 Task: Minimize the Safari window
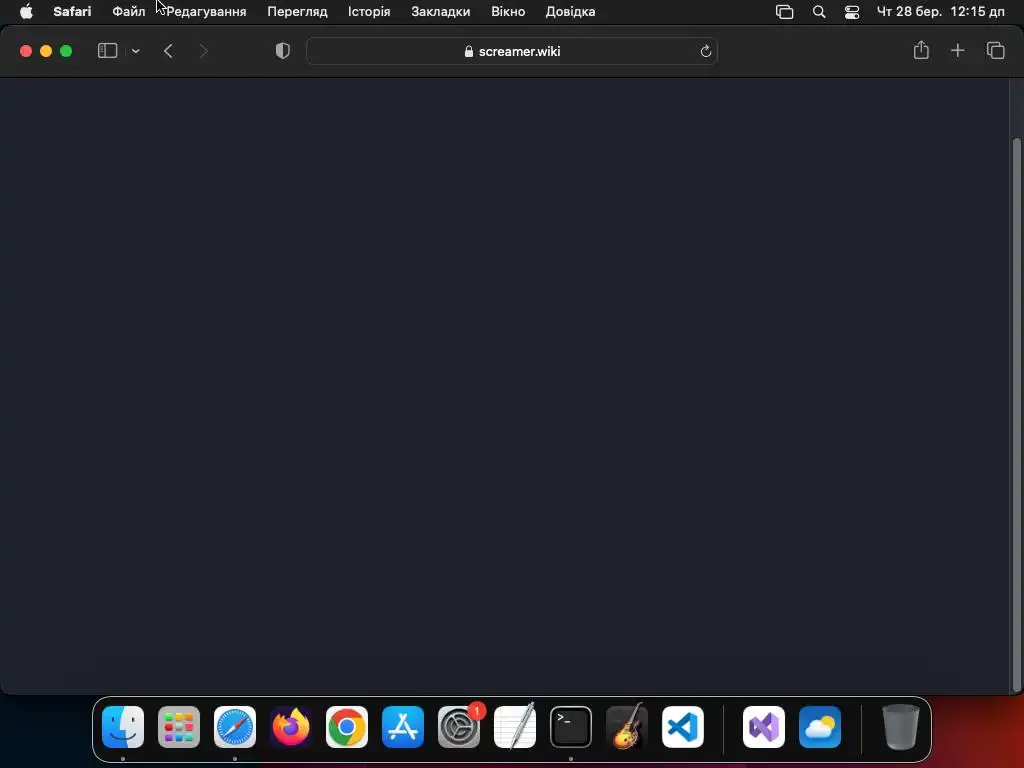coord(46,51)
